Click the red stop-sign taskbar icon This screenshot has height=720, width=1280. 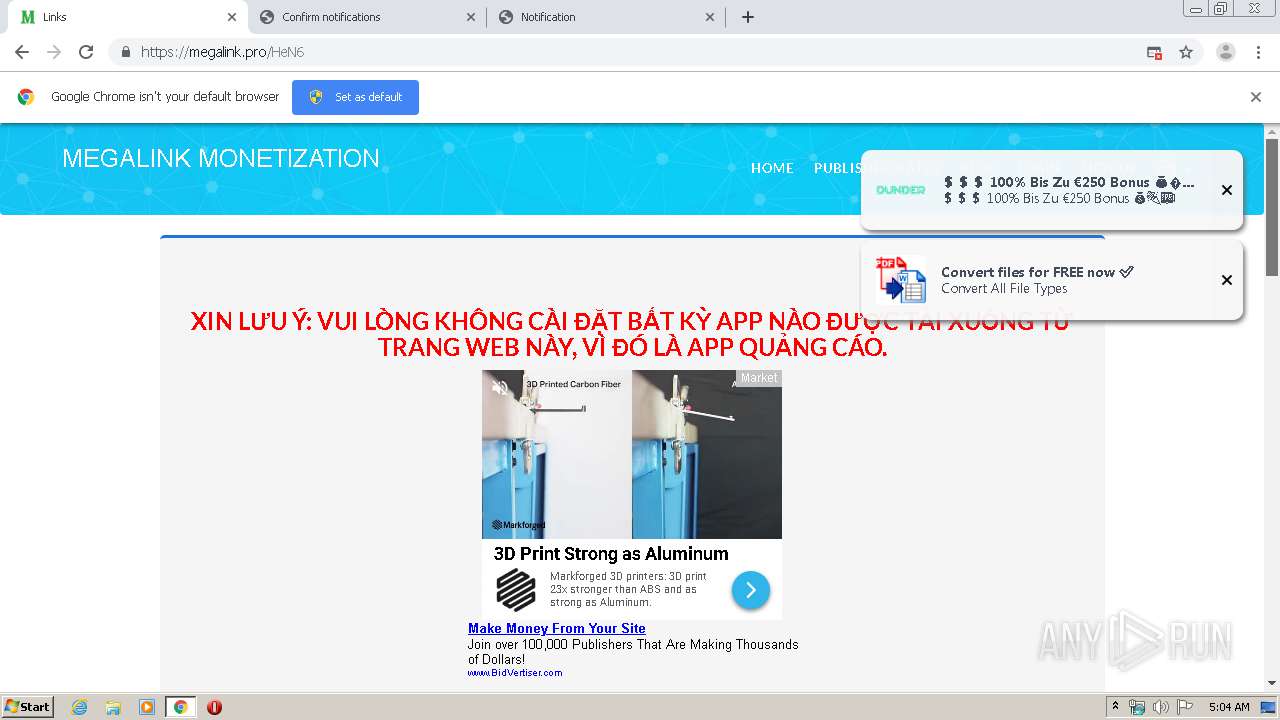[214, 707]
